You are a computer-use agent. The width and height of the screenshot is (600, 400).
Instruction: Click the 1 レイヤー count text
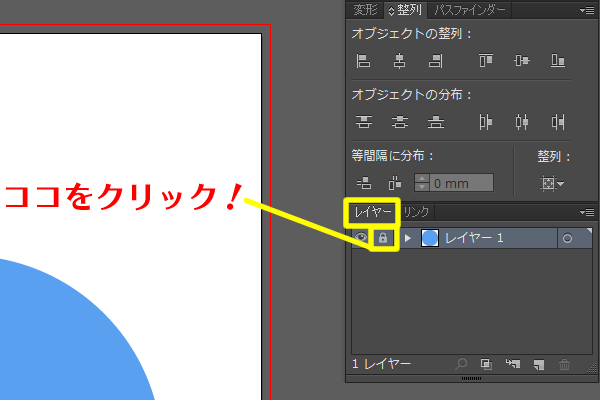click(x=381, y=364)
